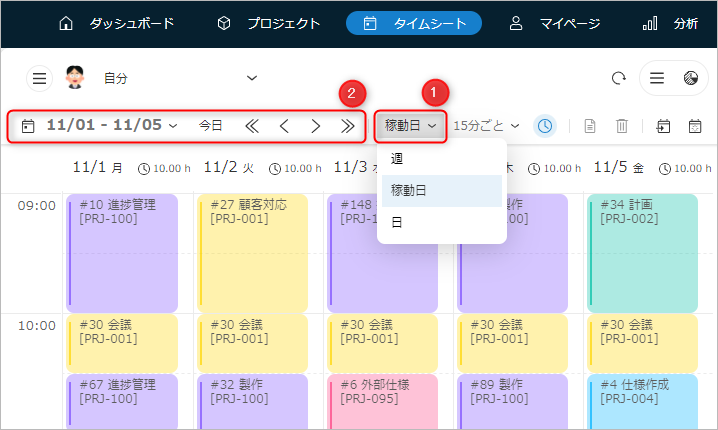Jump back with the double-left arrow
718x430 pixels.
tap(252, 126)
